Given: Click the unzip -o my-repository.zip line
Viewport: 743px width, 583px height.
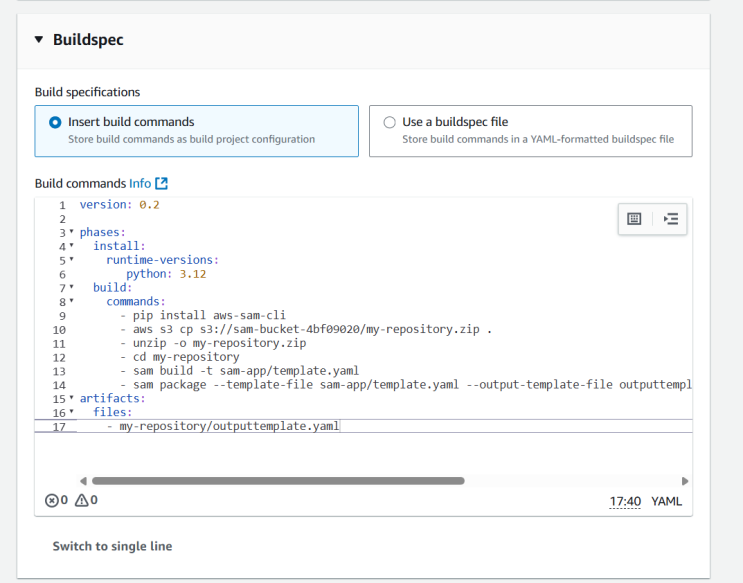Looking at the screenshot, I should click(x=213, y=343).
